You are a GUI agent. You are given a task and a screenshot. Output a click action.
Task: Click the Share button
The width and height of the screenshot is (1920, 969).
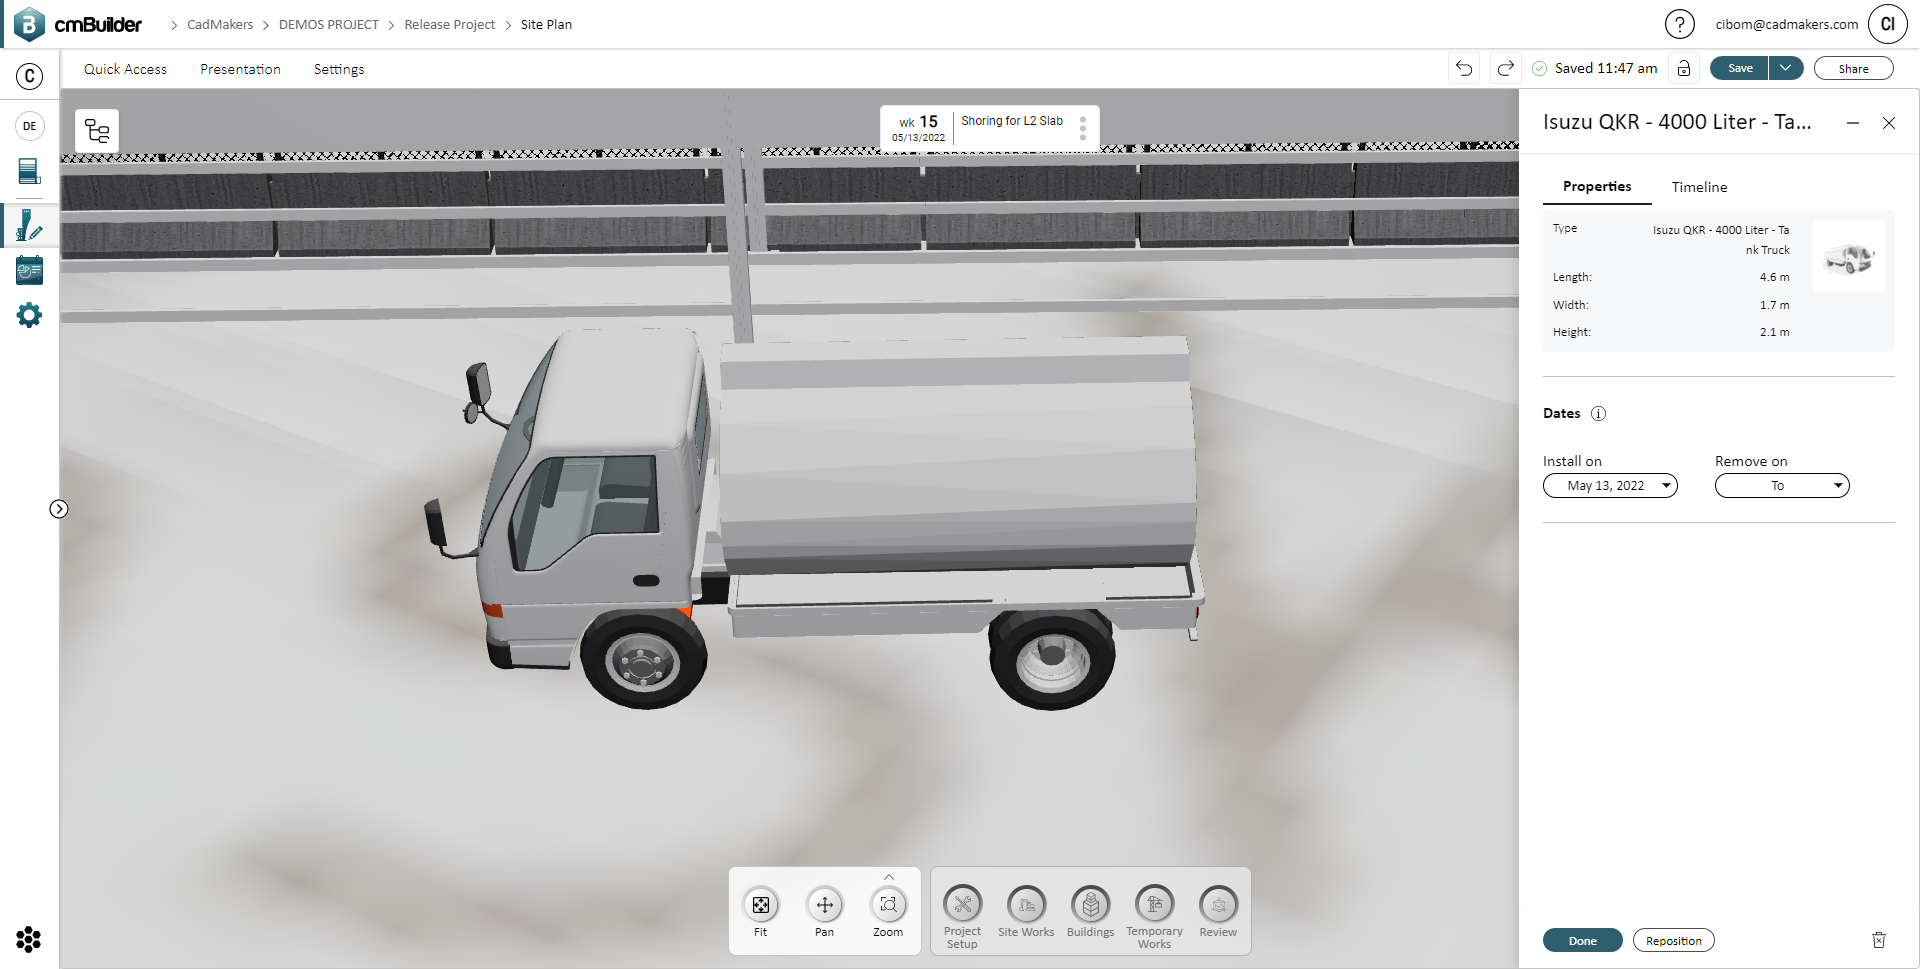point(1853,68)
